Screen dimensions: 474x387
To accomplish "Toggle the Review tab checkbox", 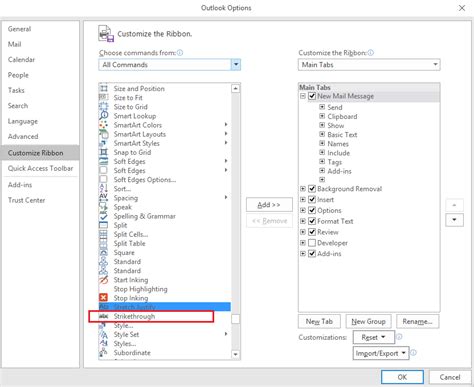I will tap(312, 232).
